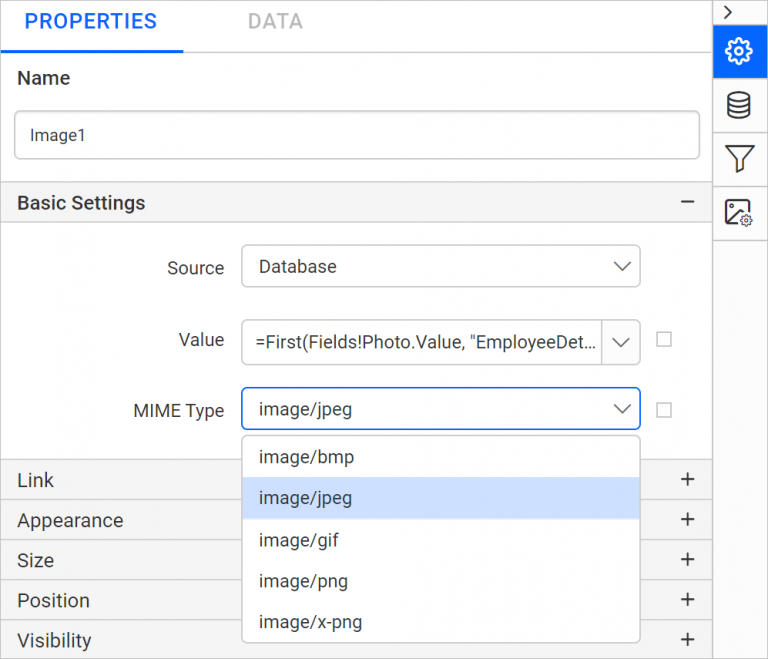Expand the Position section
The height and width of the screenshot is (659, 768).
(687, 600)
